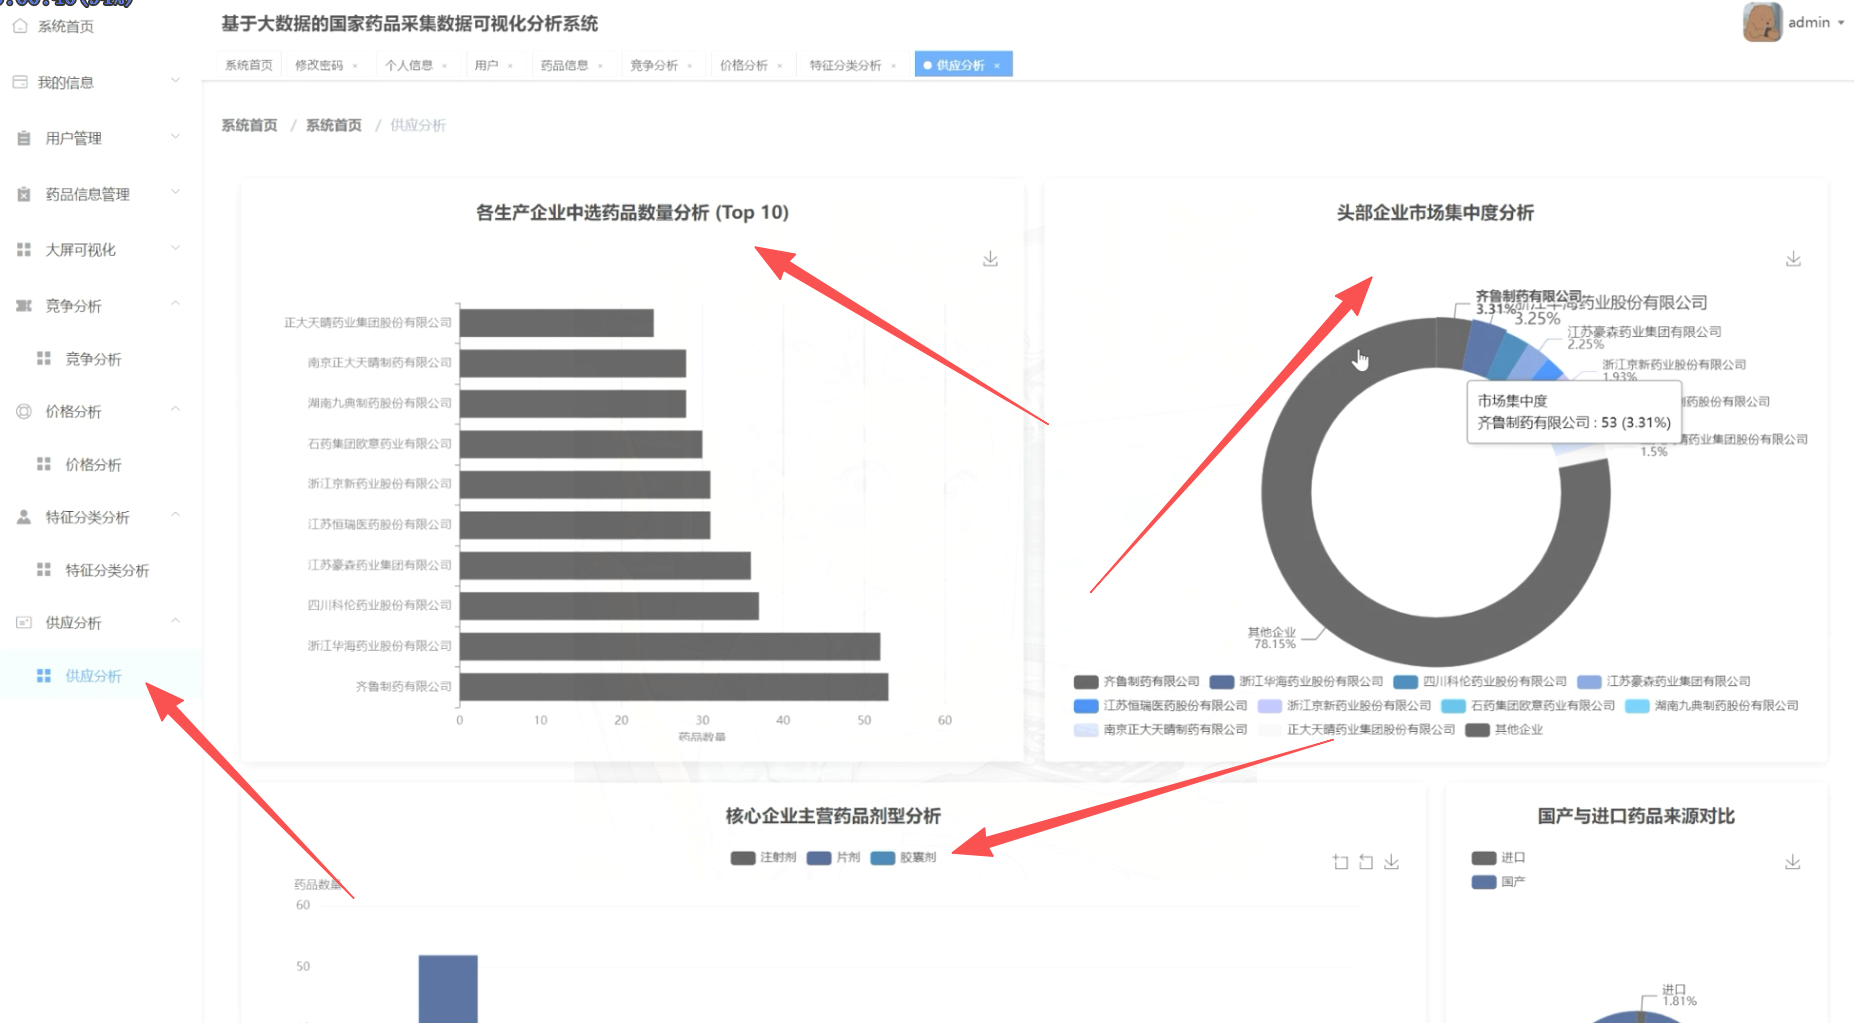
Task: Select the 齐鲁制药有限公司 bar
Action: (674, 687)
